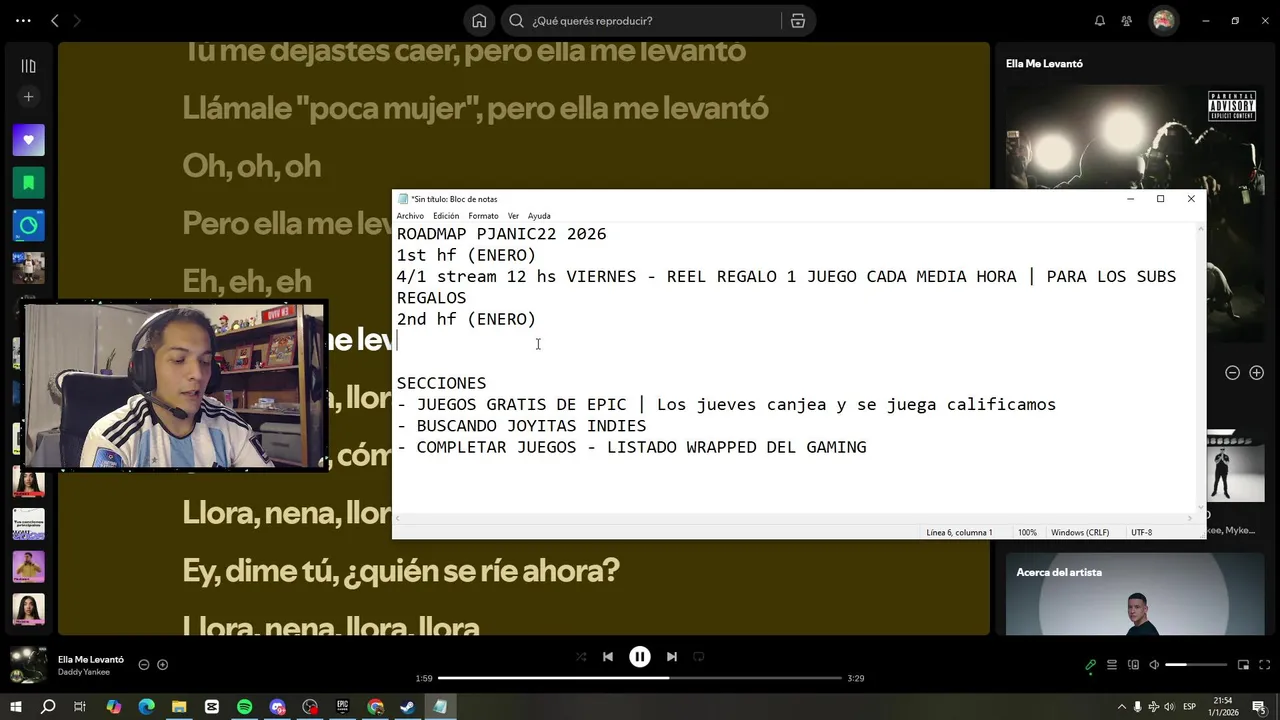
Task: Click Ella Me Levantó header in right panel
Action: pos(1044,64)
